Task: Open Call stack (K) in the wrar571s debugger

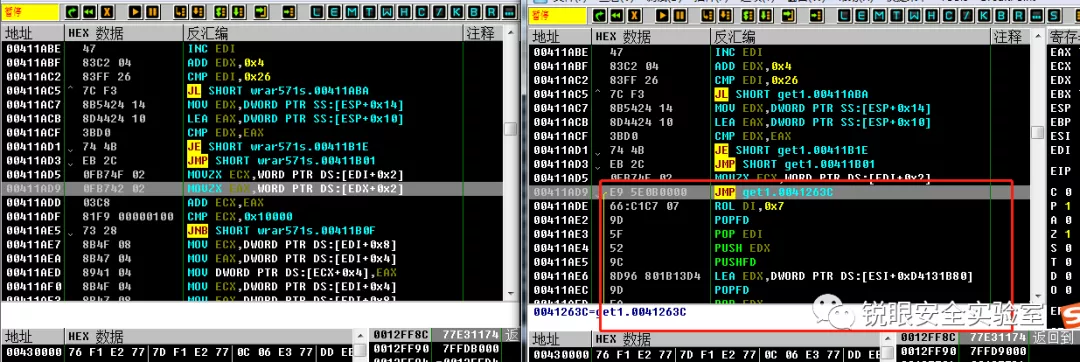Action: point(456,12)
